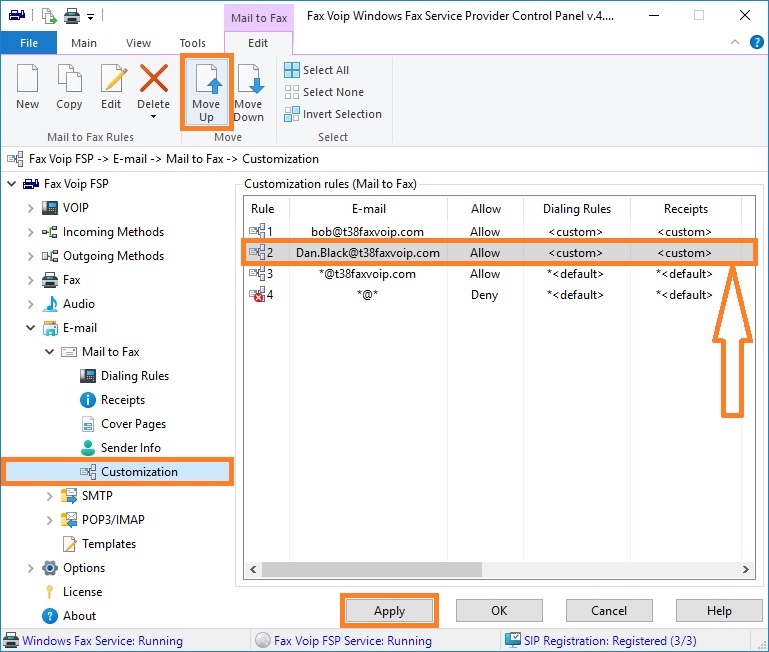Click the Copy rule icon

[x=69, y=78]
